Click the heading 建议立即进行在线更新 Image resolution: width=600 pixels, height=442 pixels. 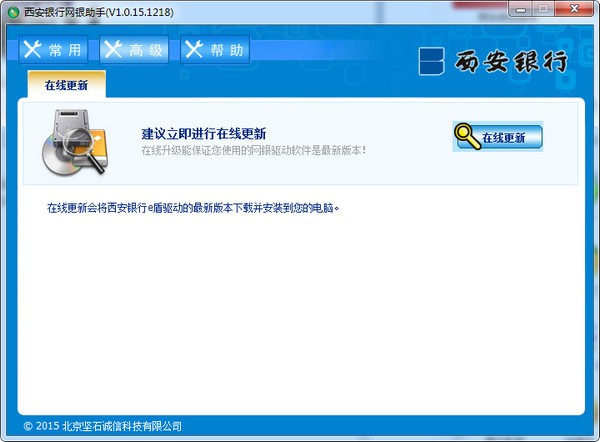tap(204, 134)
